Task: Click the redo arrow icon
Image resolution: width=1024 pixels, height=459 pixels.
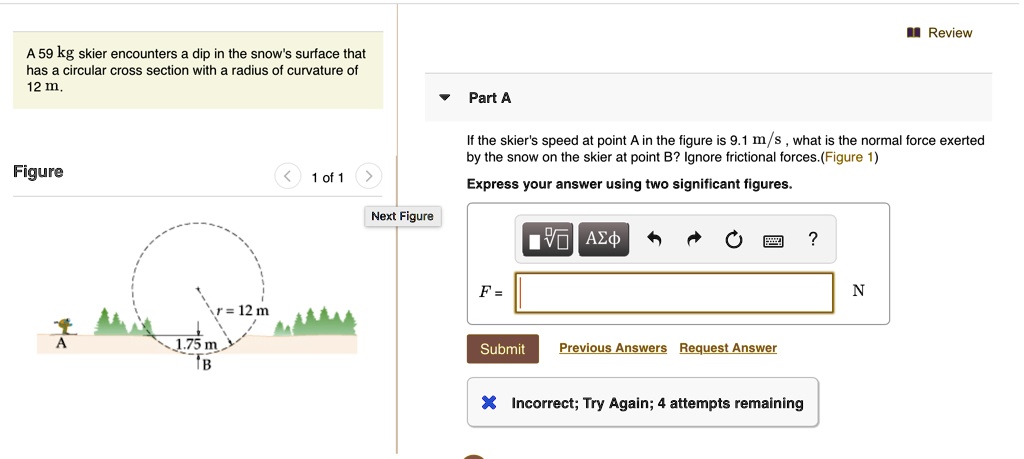Action: tap(695, 239)
